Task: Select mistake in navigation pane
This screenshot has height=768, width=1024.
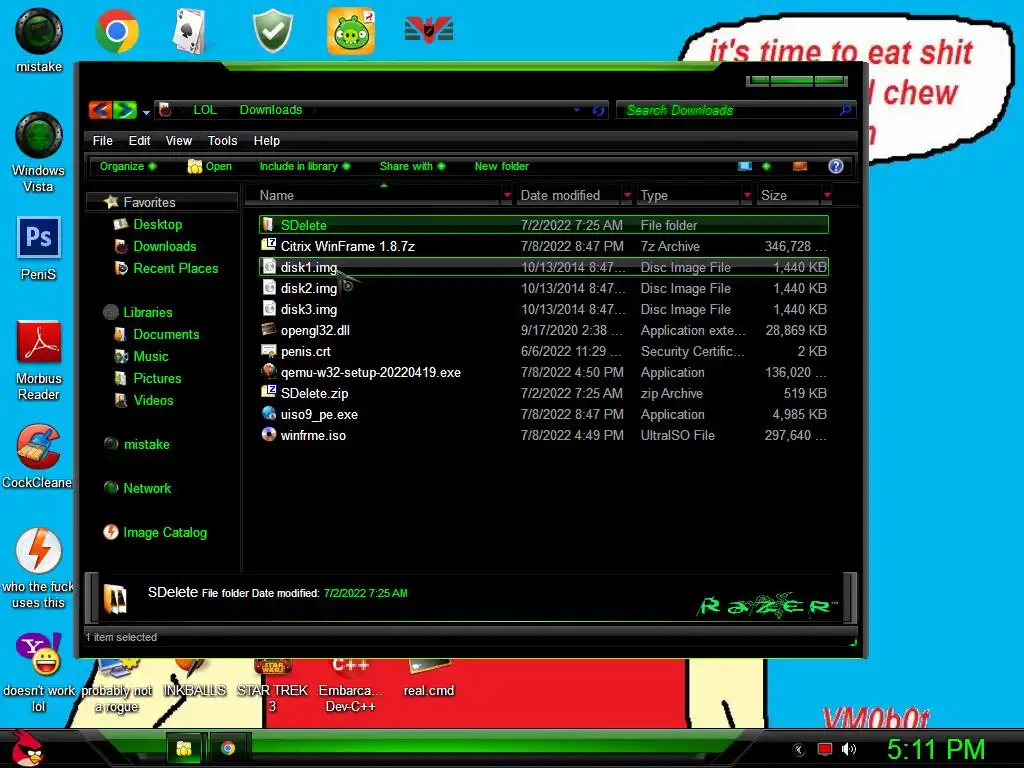Action: (x=146, y=444)
